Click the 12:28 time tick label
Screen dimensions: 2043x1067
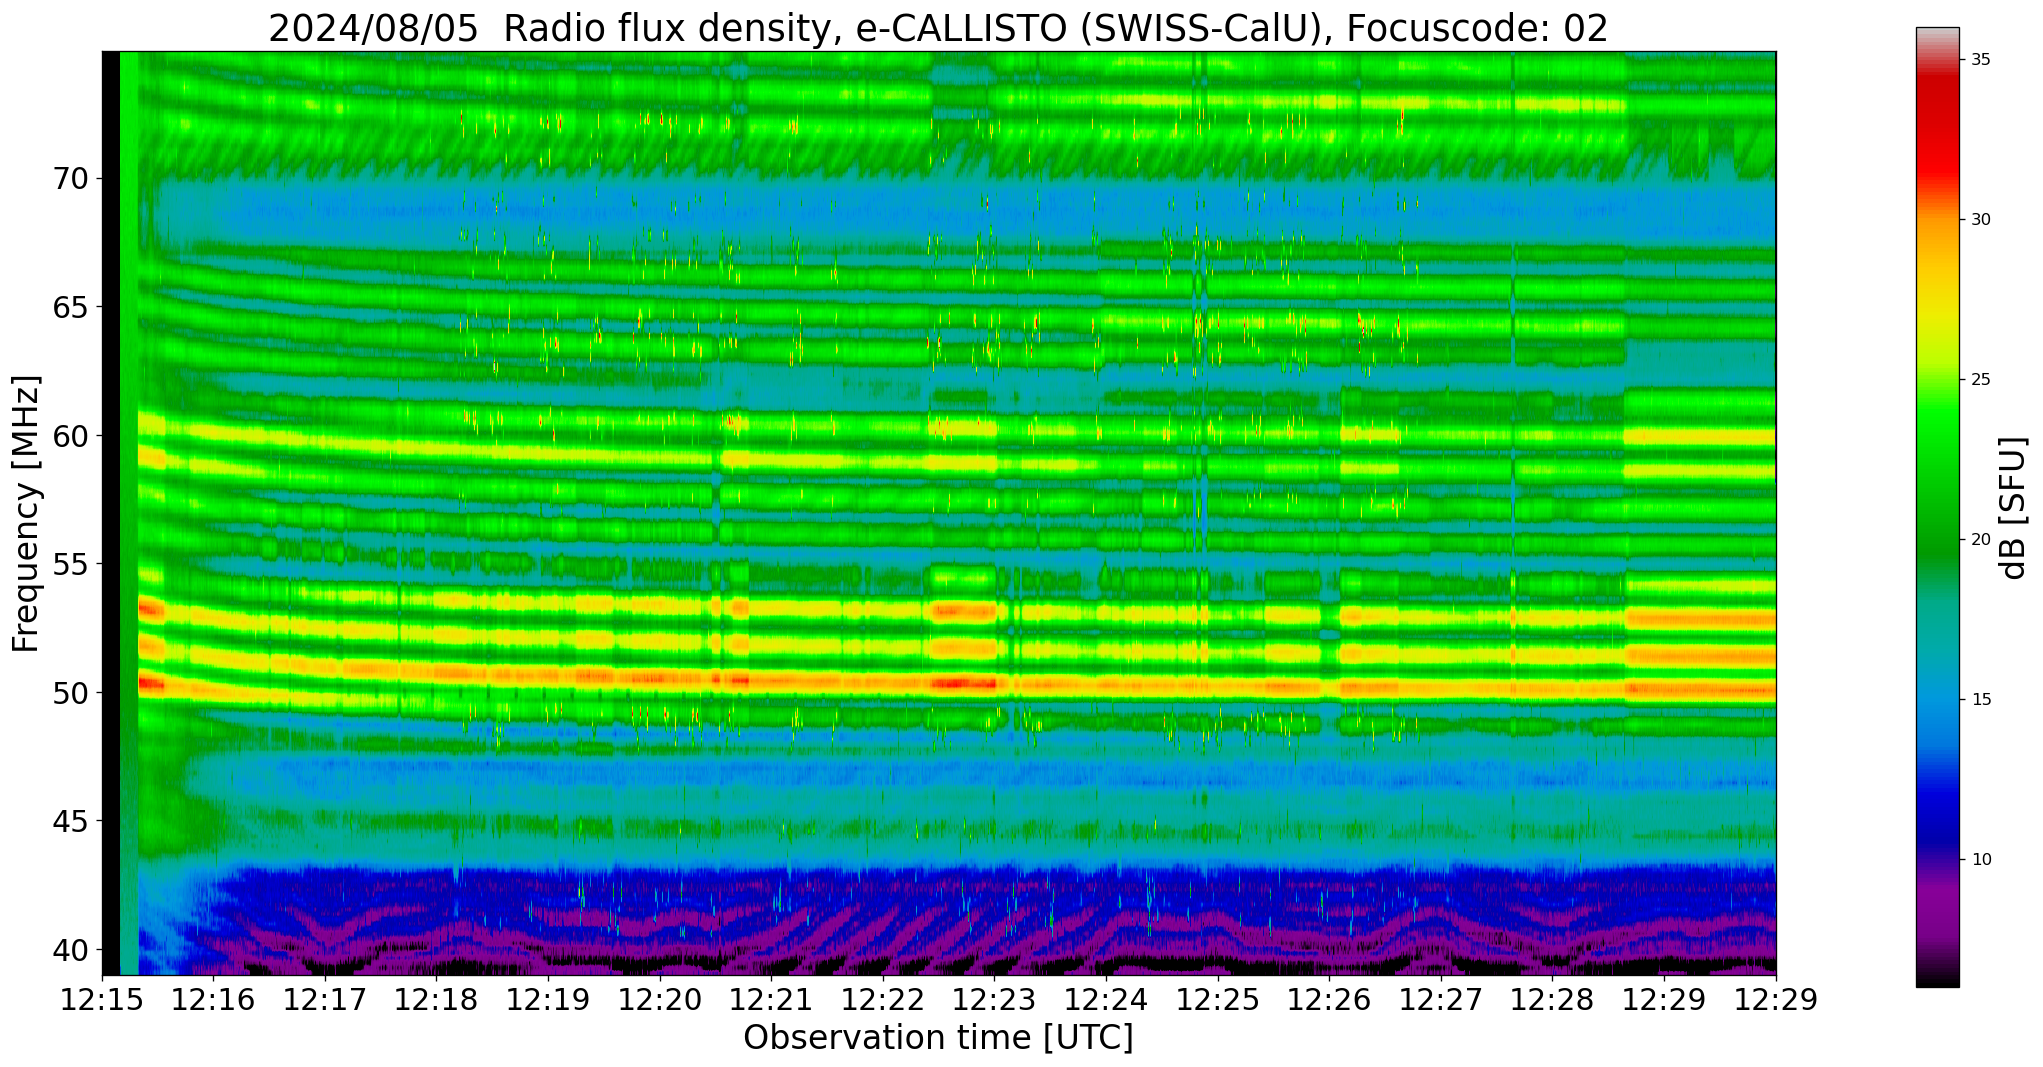point(1553,1000)
